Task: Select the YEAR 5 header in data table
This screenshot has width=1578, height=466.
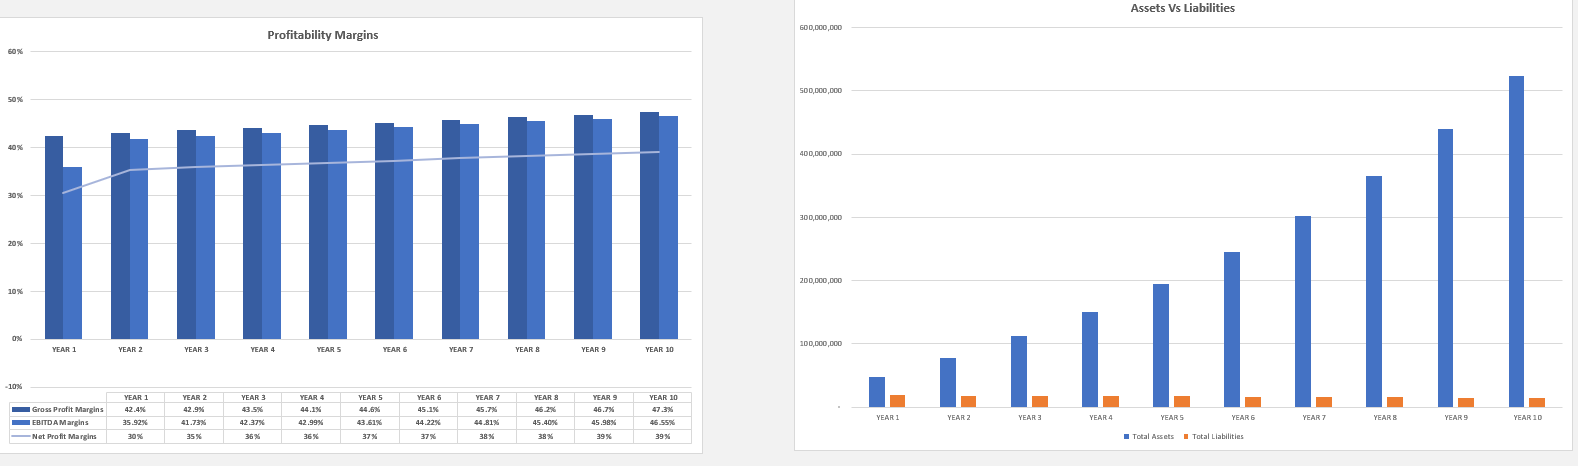Action: click(370, 397)
